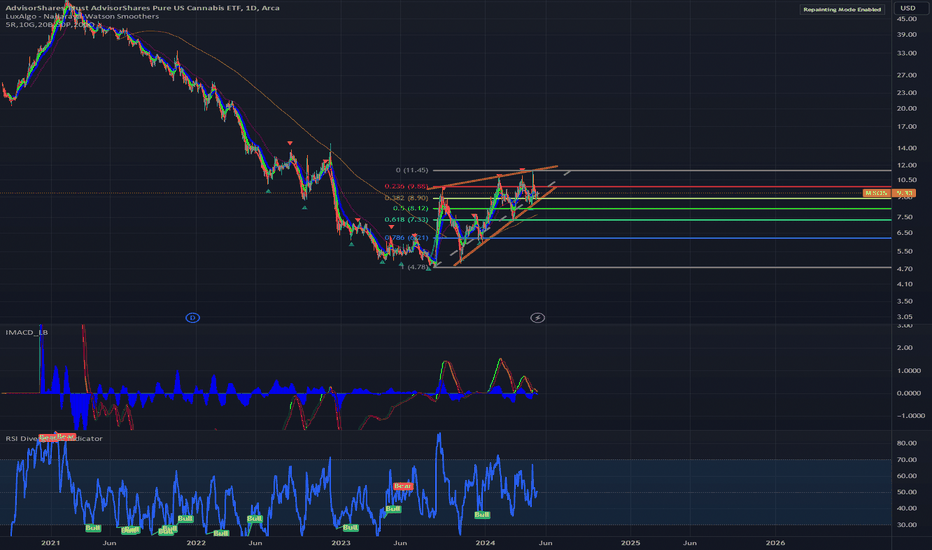Image resolution: width=932 pixels, height=550 pixels.
Task: Click the 80.00 value on the RSI scale
Action: [x=906, y=444]
